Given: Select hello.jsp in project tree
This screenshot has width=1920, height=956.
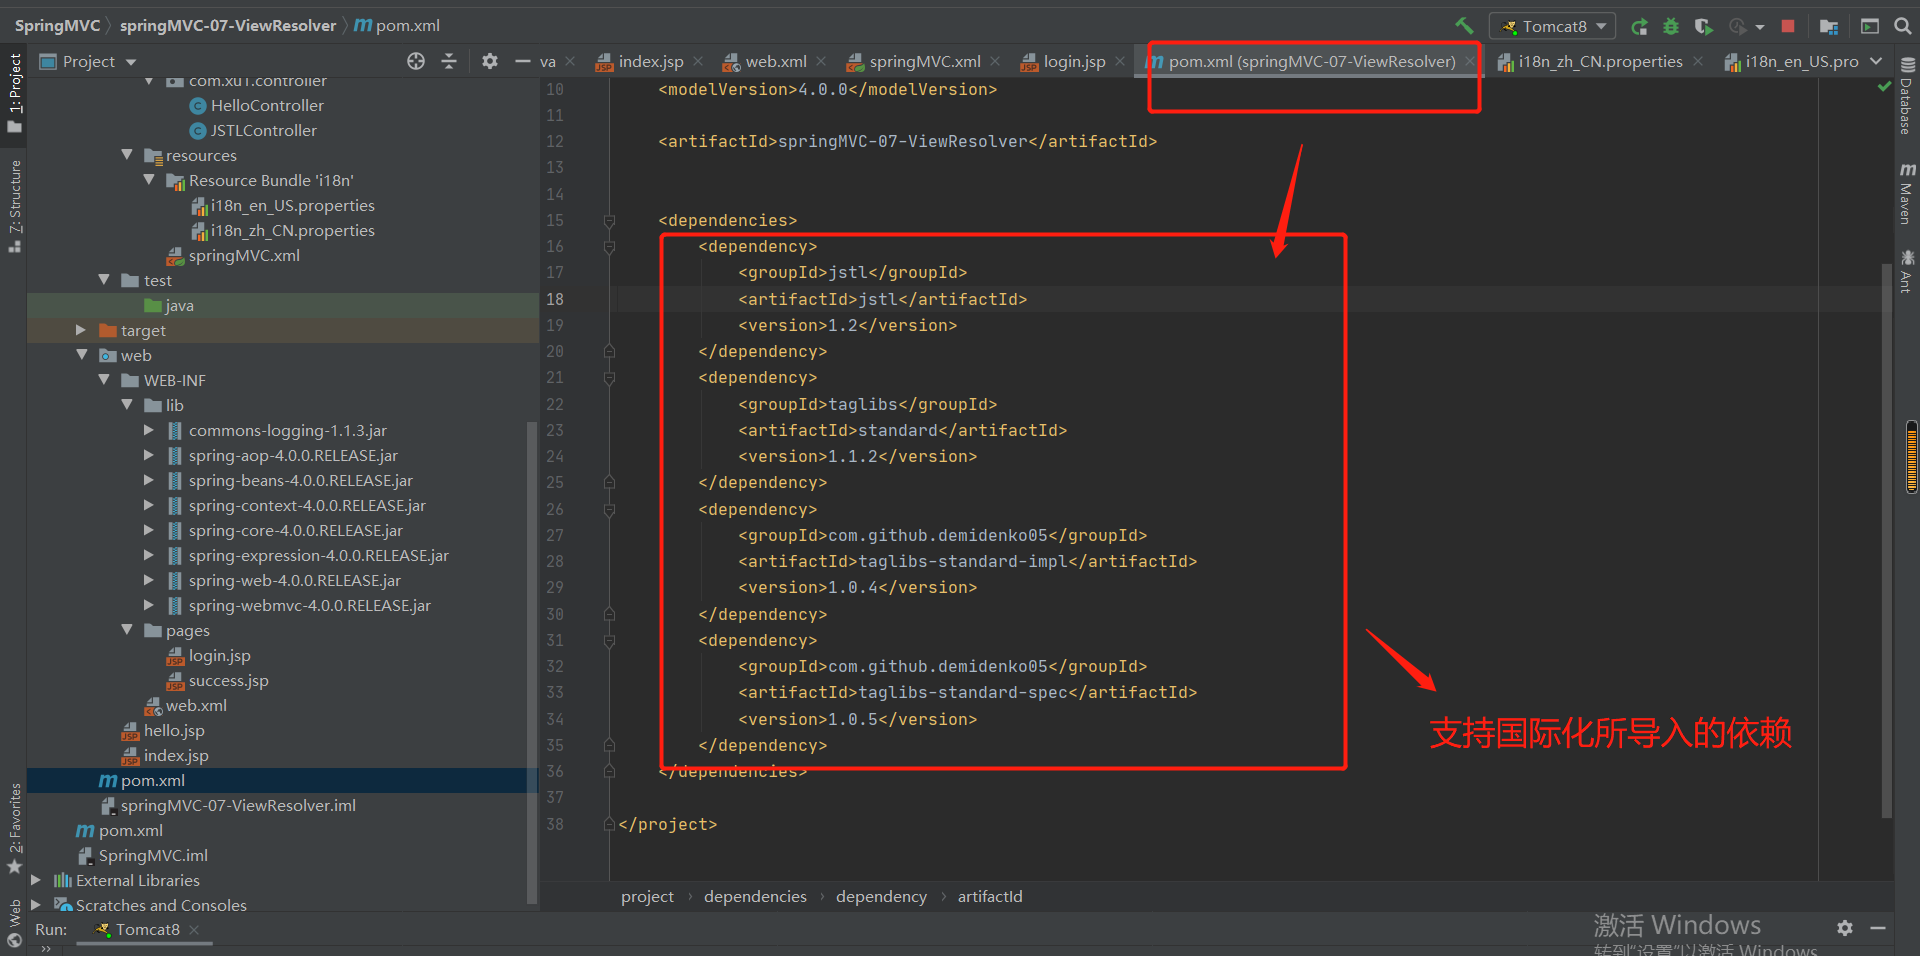Looking at the screenshot, I should pyautogui.click(x=173, y=730).
